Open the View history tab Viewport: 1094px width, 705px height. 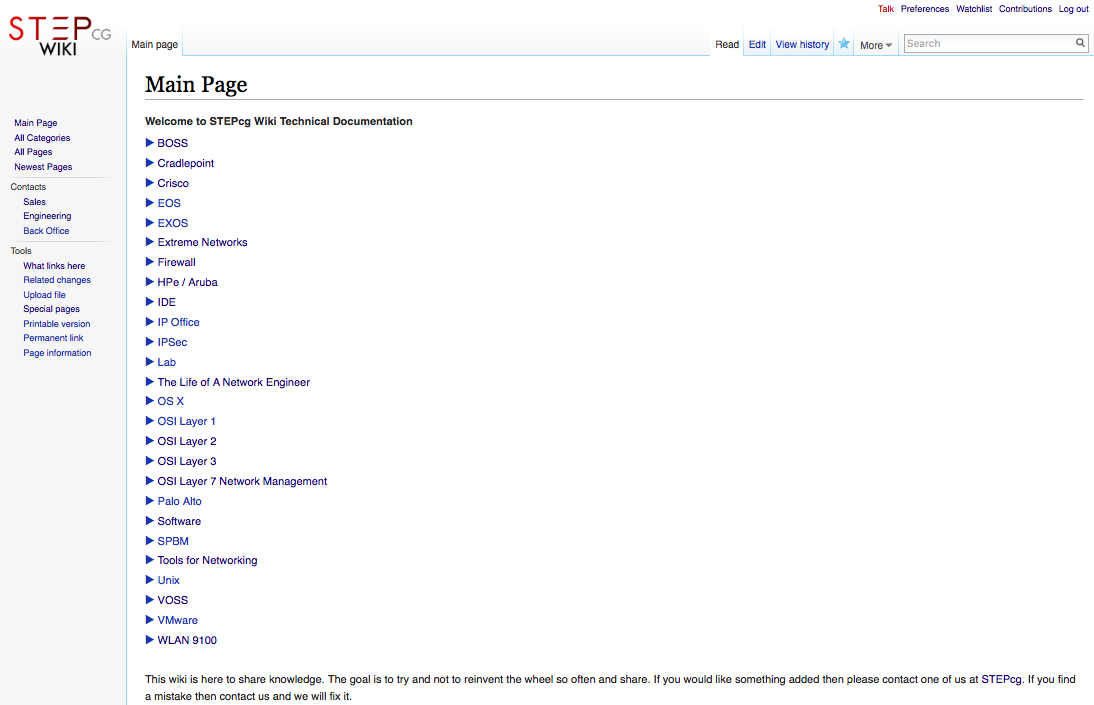[x=802, y=45]
